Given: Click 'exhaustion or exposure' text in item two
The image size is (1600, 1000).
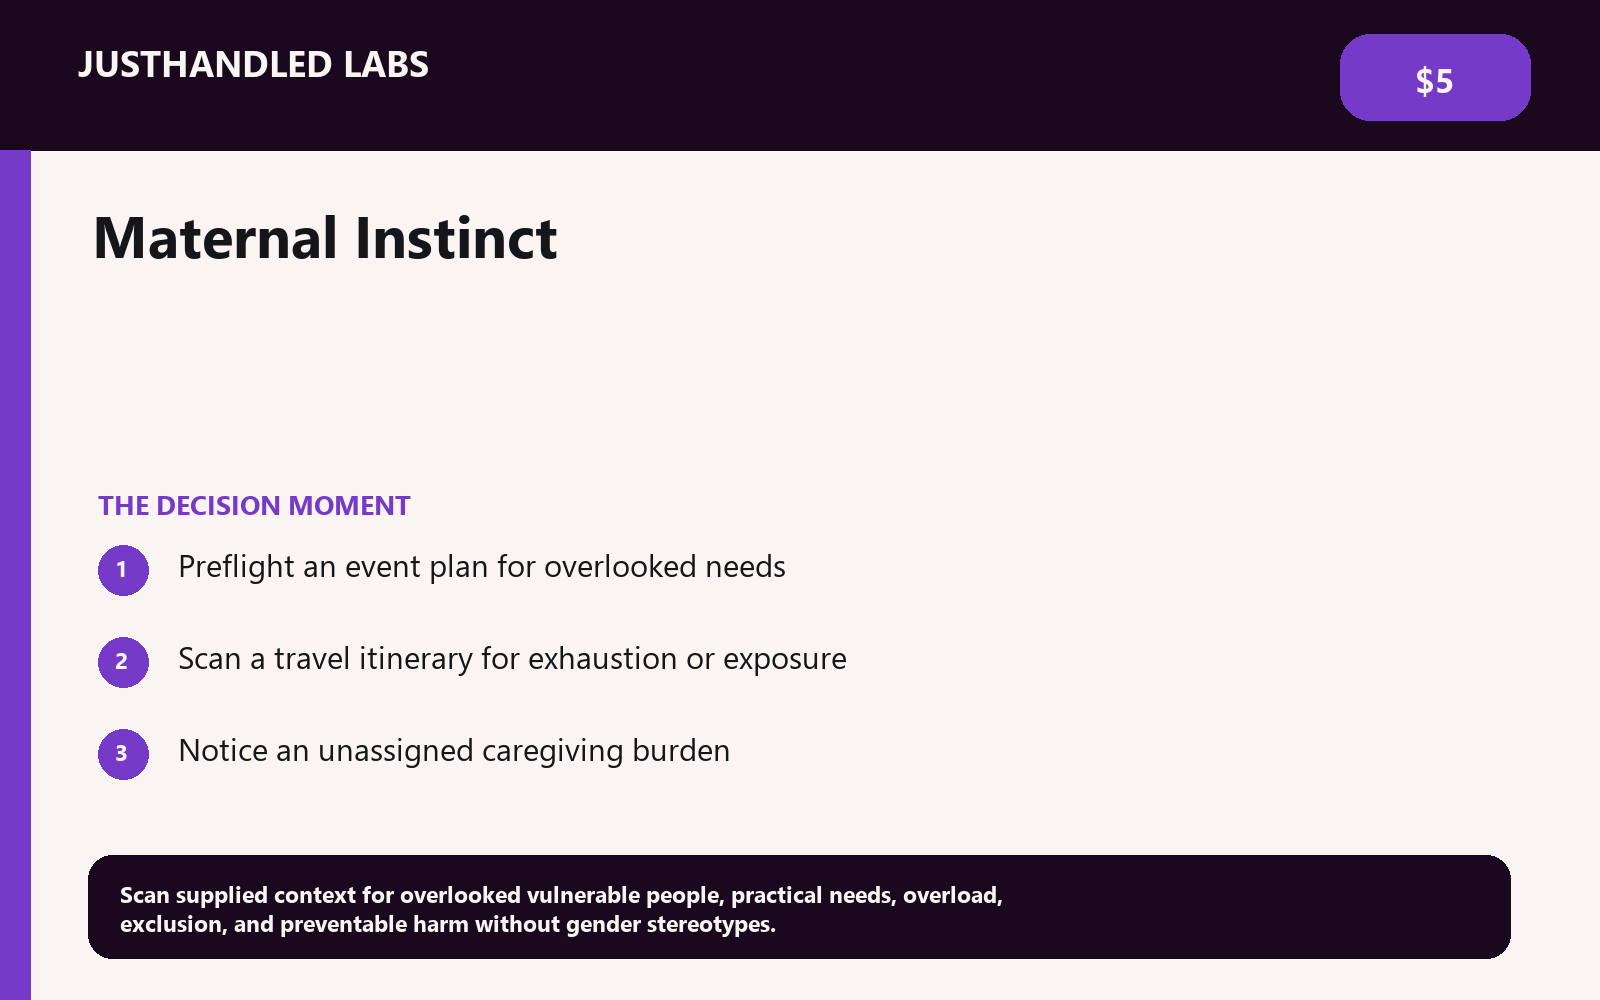Looking at the screenshot, I should 687,659.
